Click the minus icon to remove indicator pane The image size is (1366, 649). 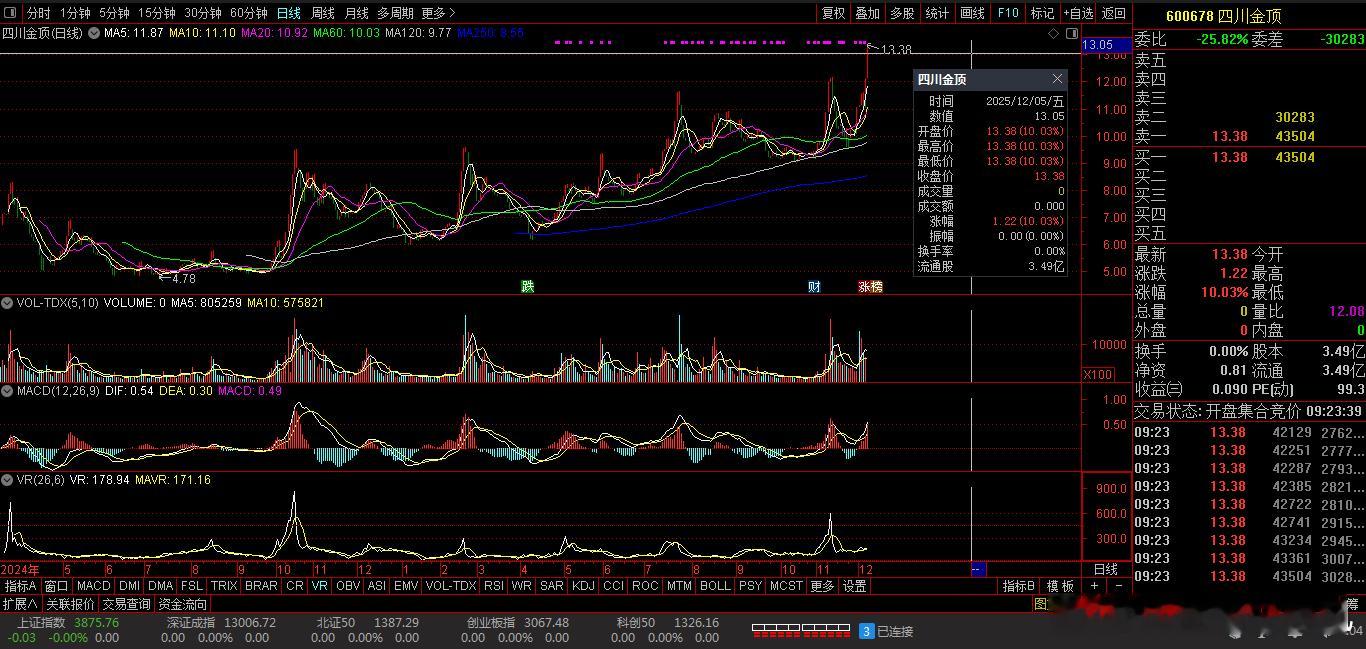point(1118,586)
